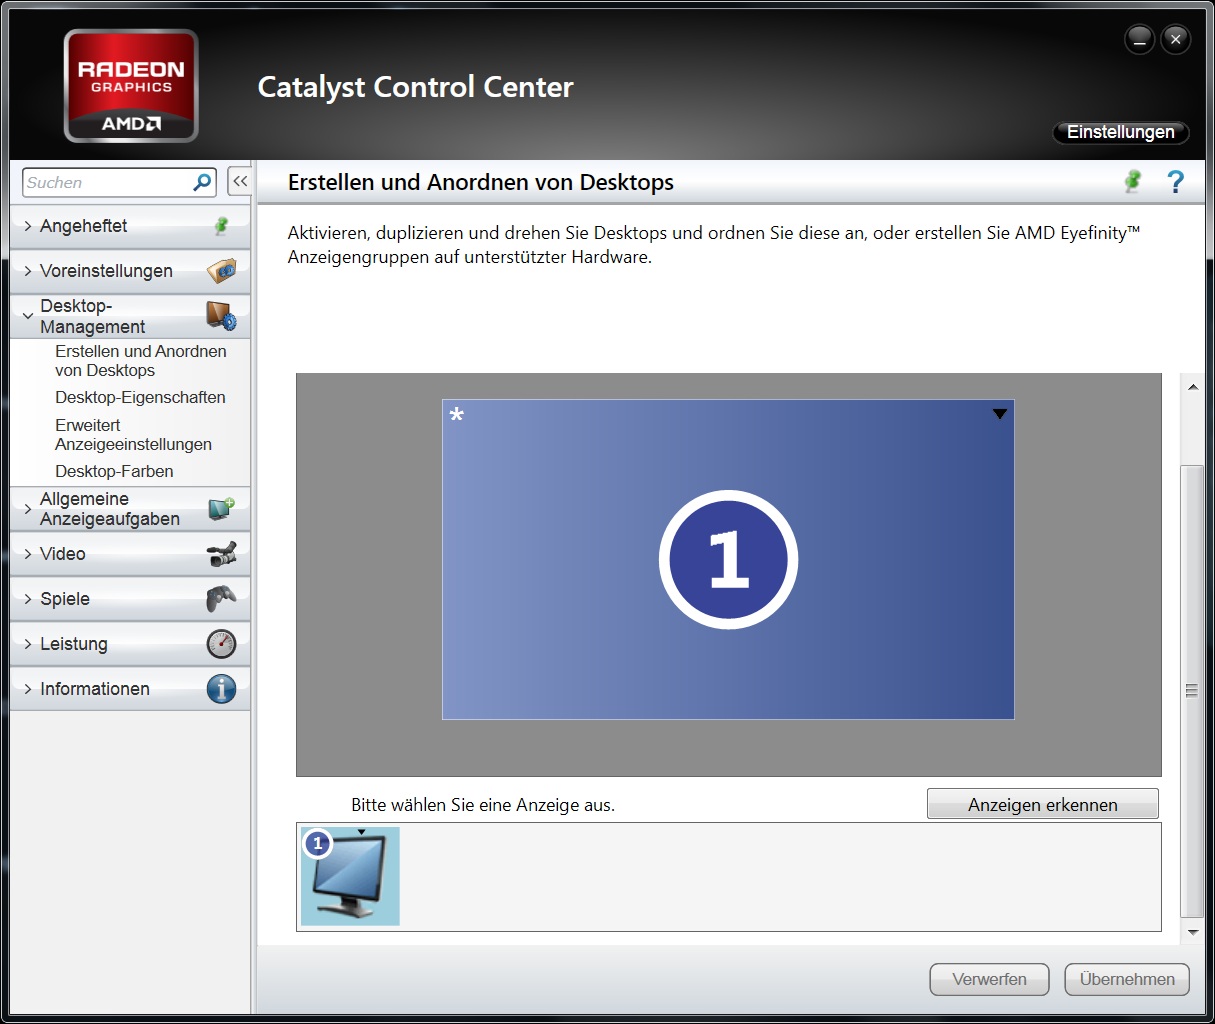Click the Leistung gauge icon
1215x1024 pixels.
(x=221, y=644)
